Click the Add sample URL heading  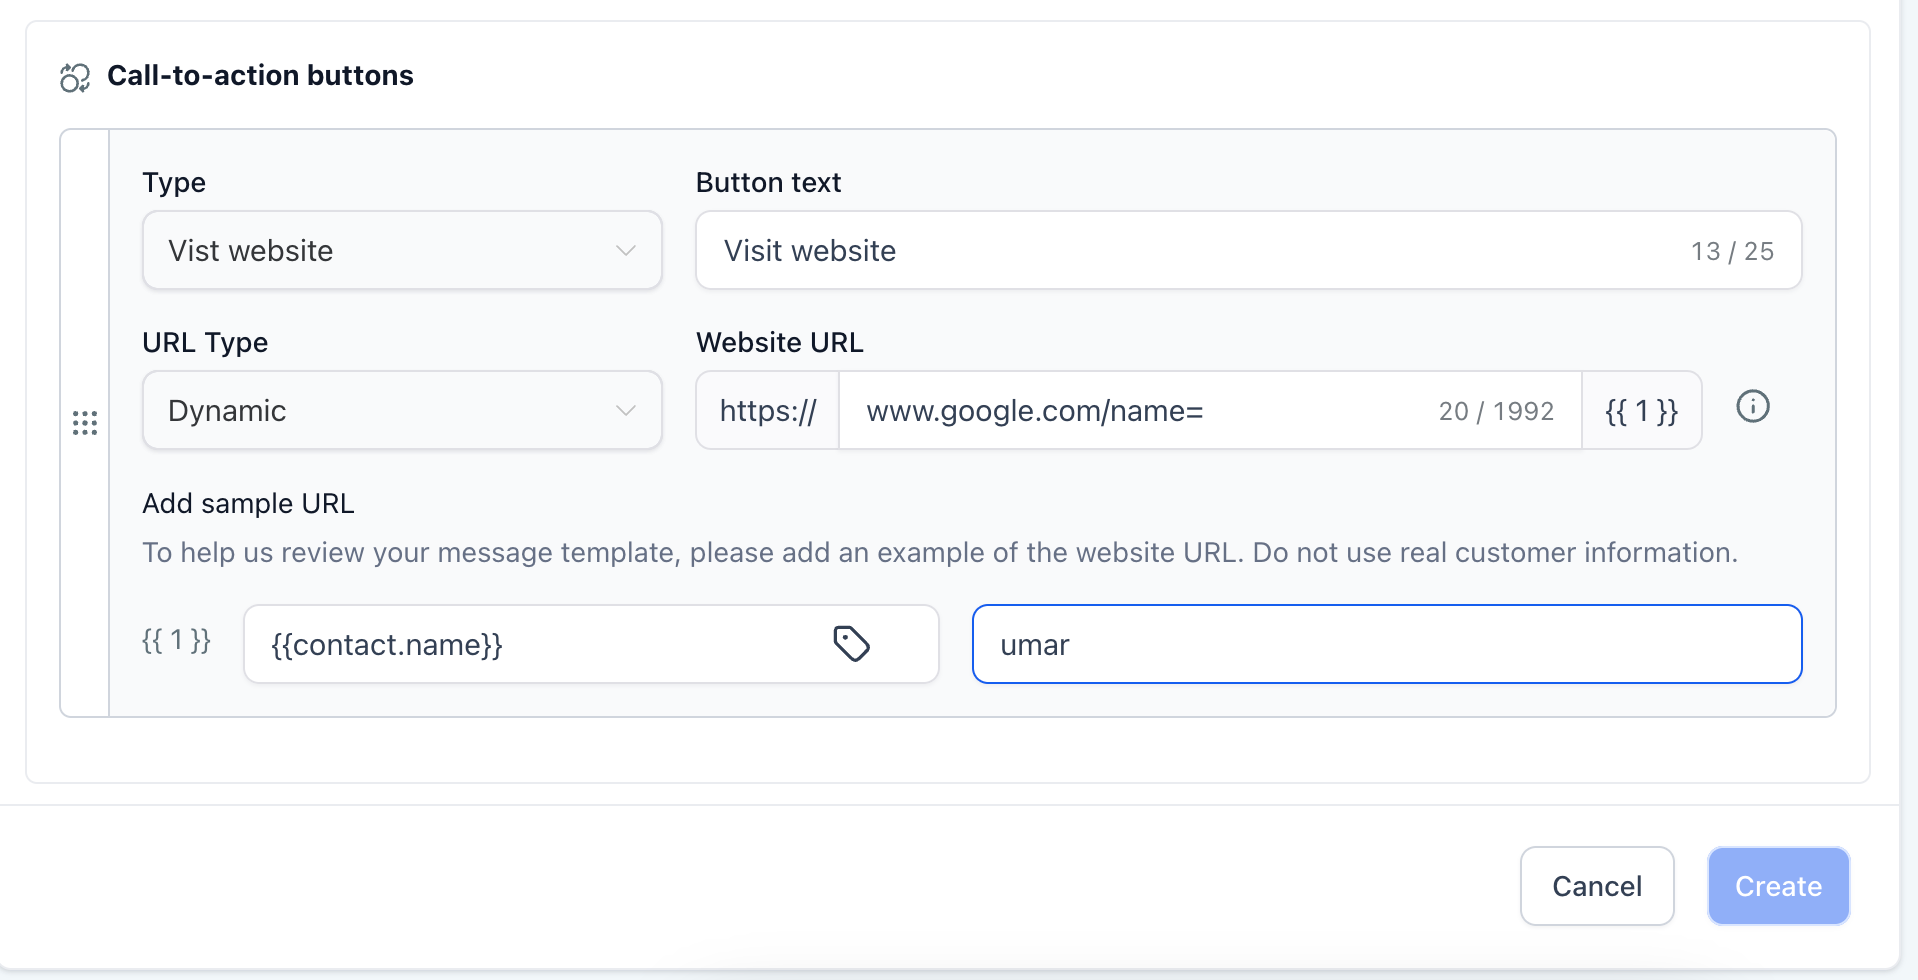(x=248, y=503)
